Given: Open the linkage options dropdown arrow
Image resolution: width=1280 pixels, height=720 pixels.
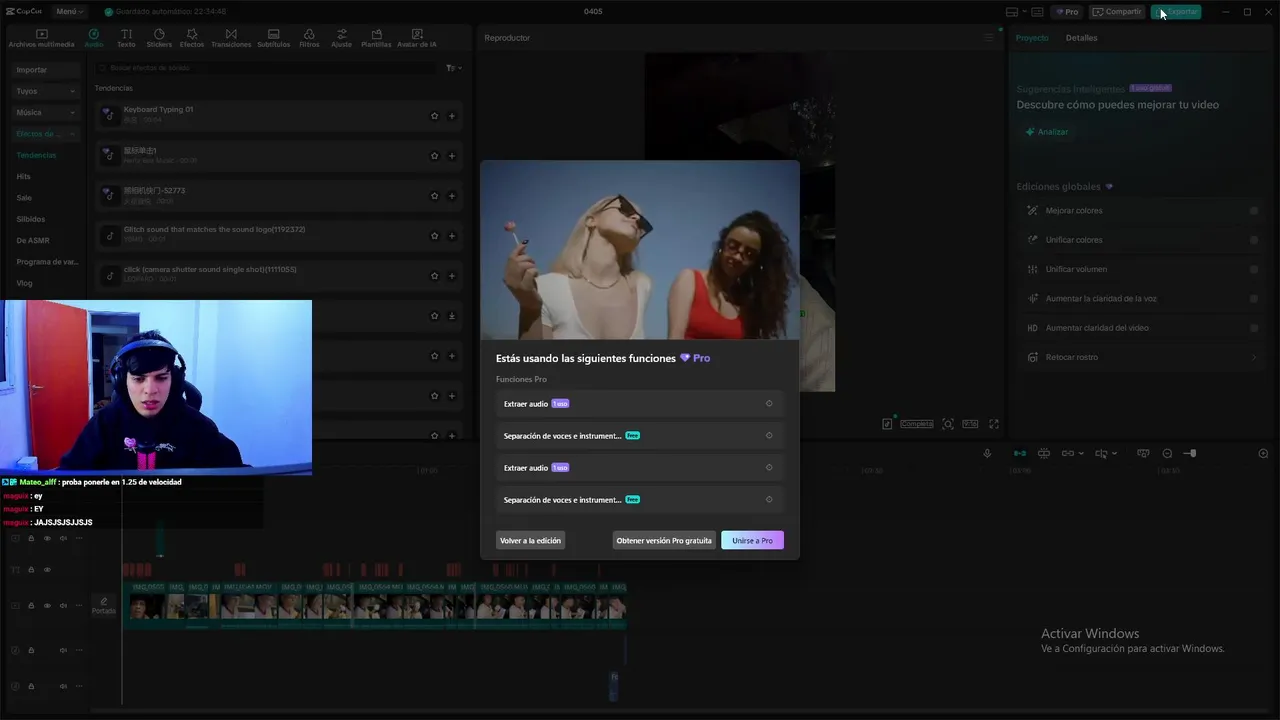Looking at the screenshot, I should 1081,454.
